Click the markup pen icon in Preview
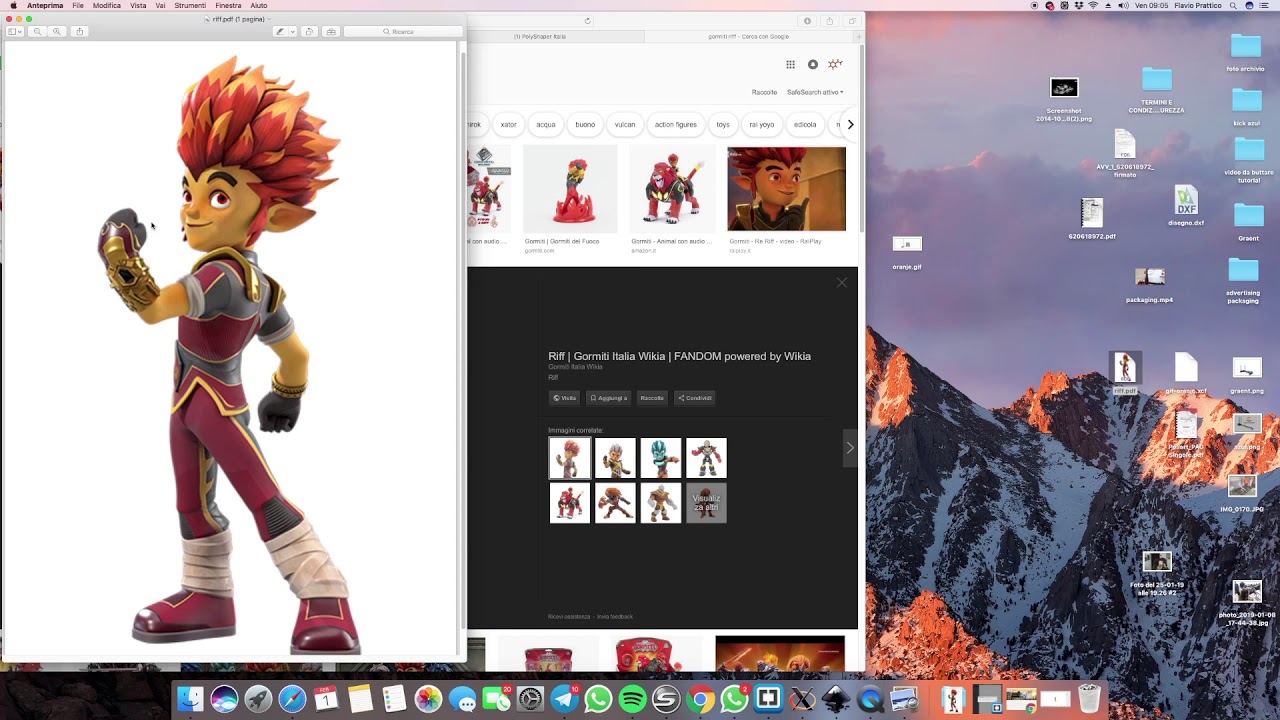This screenshot has width=1280, height=720. [280, 32]
